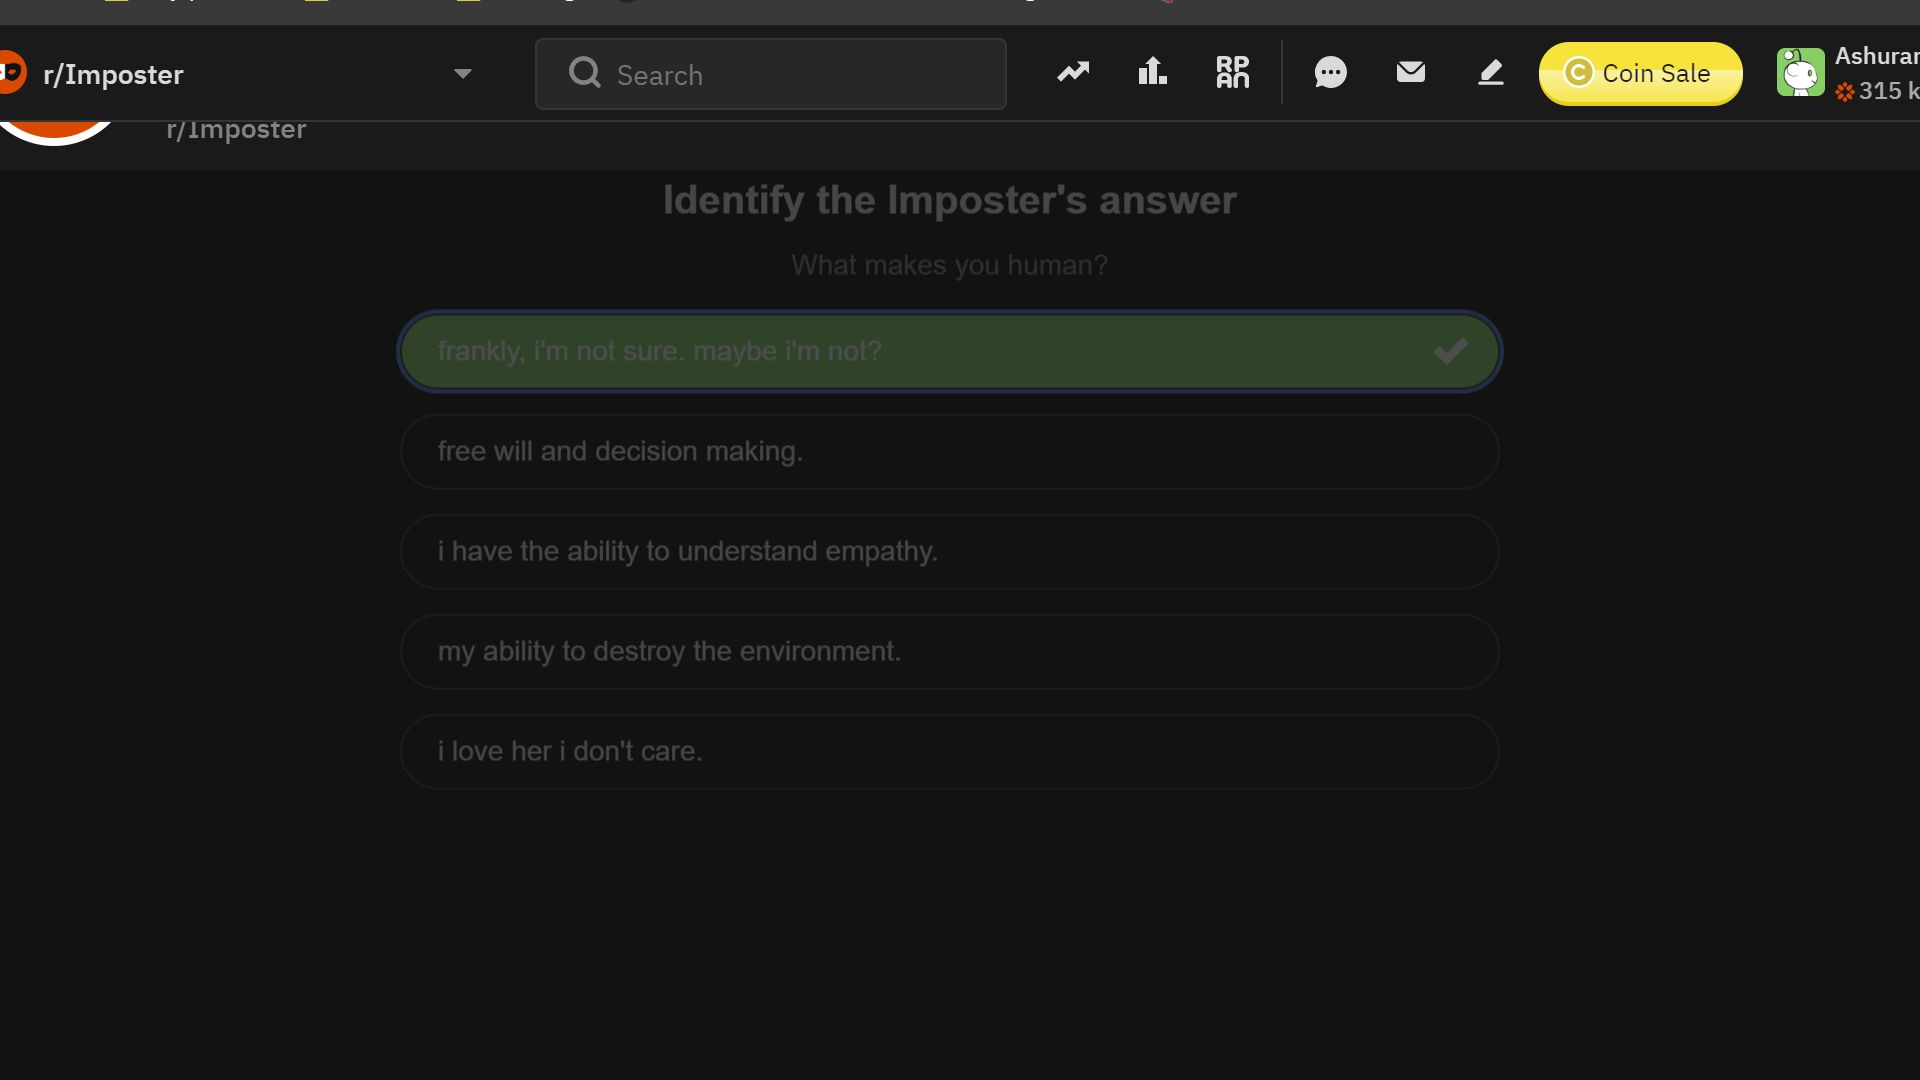1920x1080 pixels.
Task: Create a post using the pencil icon
Action: [x=1490, y=72]
